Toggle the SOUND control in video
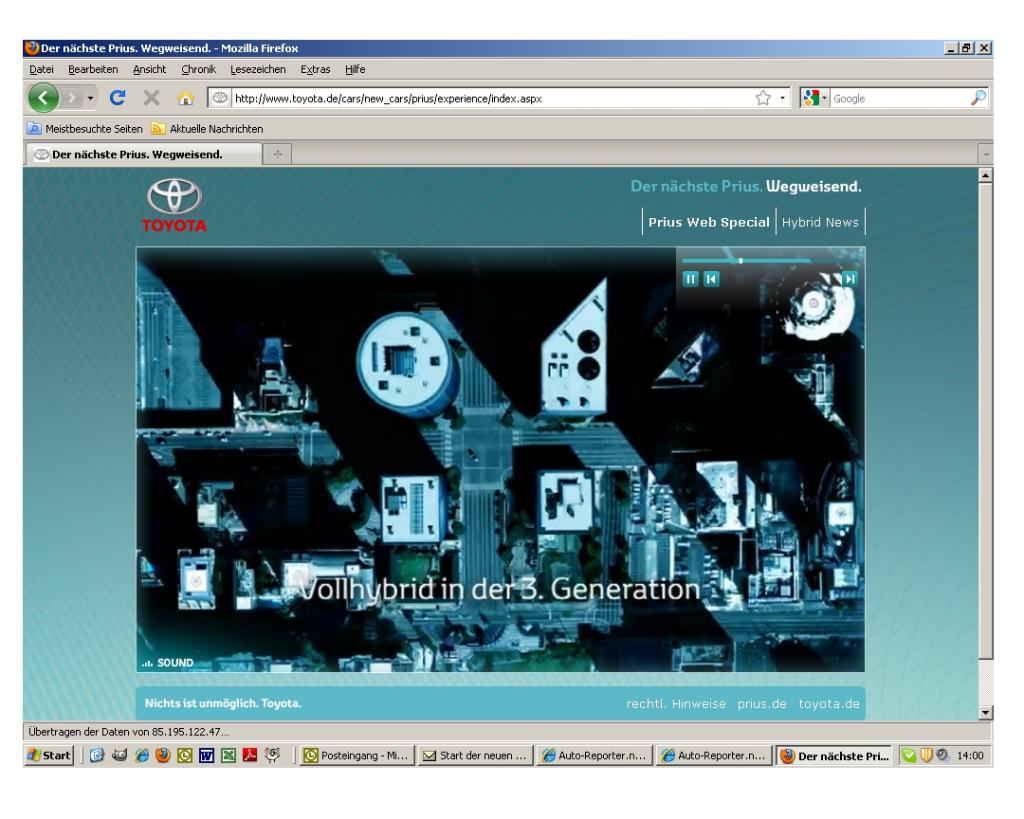 (x=168, y=662)
